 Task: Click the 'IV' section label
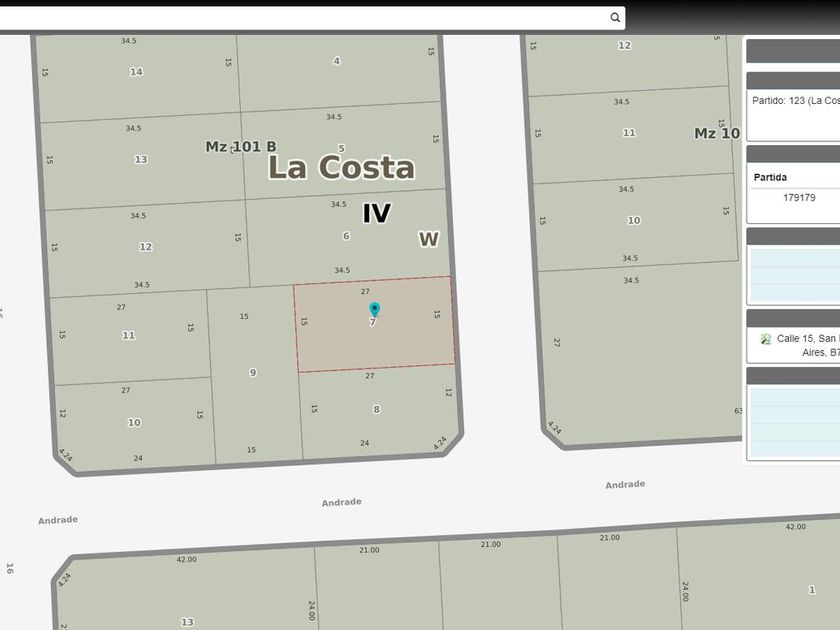[377, 213]
